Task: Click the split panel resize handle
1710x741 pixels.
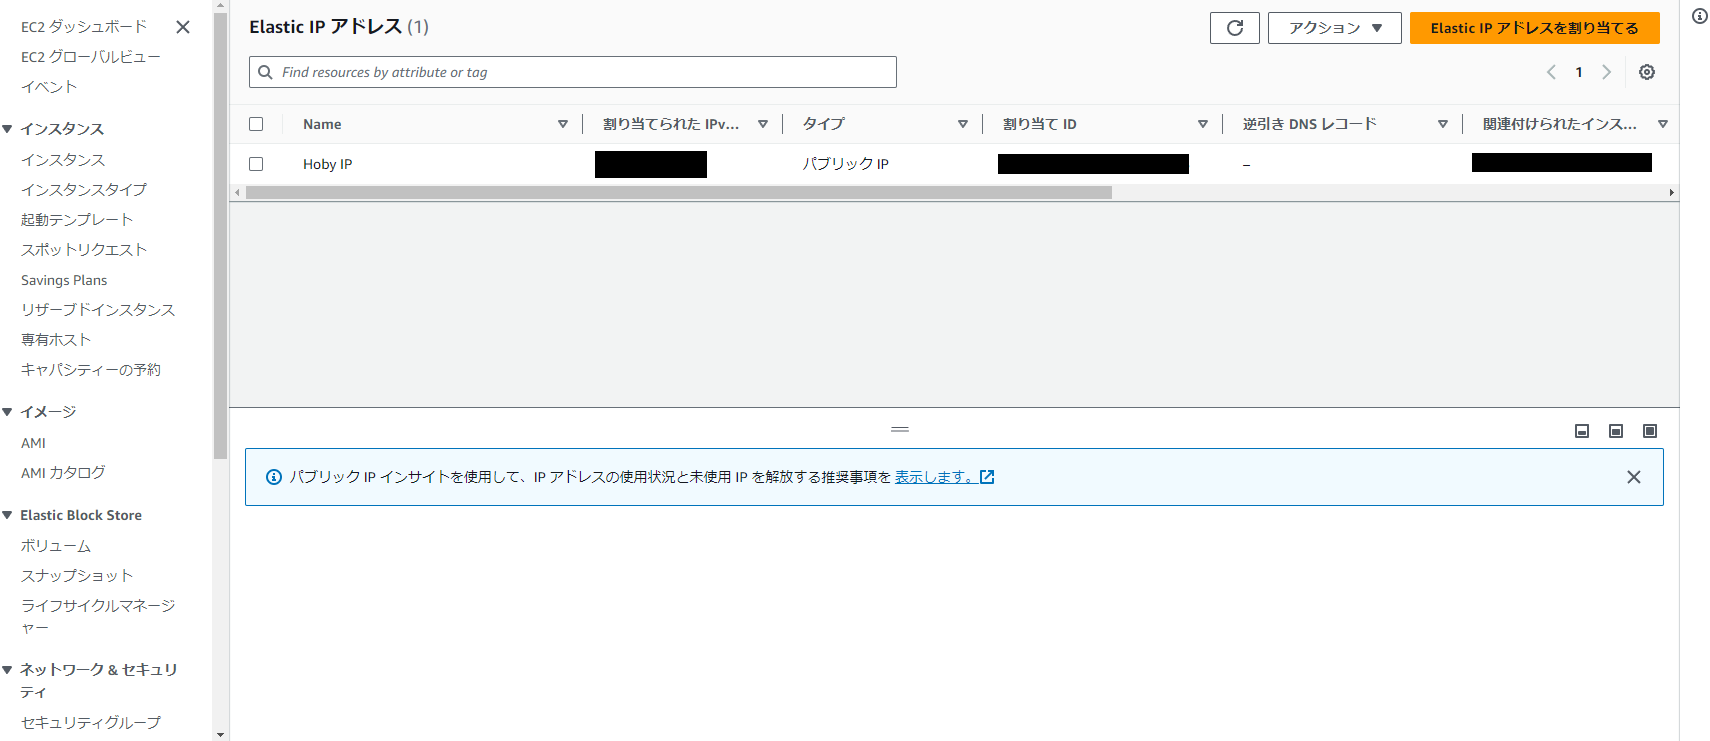Action: [x=900, y=429]
